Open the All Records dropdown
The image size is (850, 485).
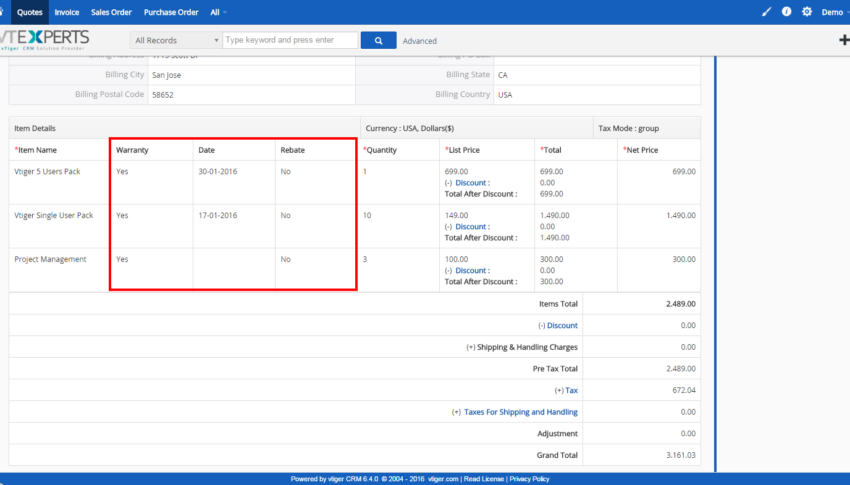click(x=176, y=40)
